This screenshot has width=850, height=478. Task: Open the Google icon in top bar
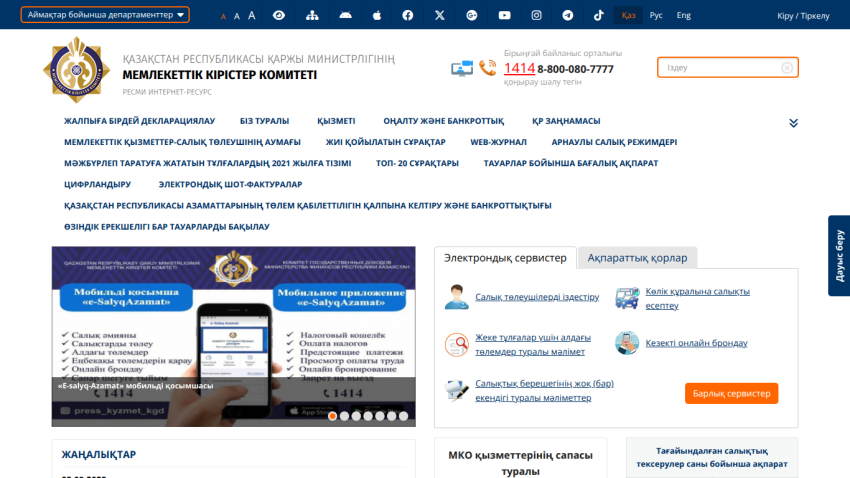pyautogui.click(x=472, y=15)
